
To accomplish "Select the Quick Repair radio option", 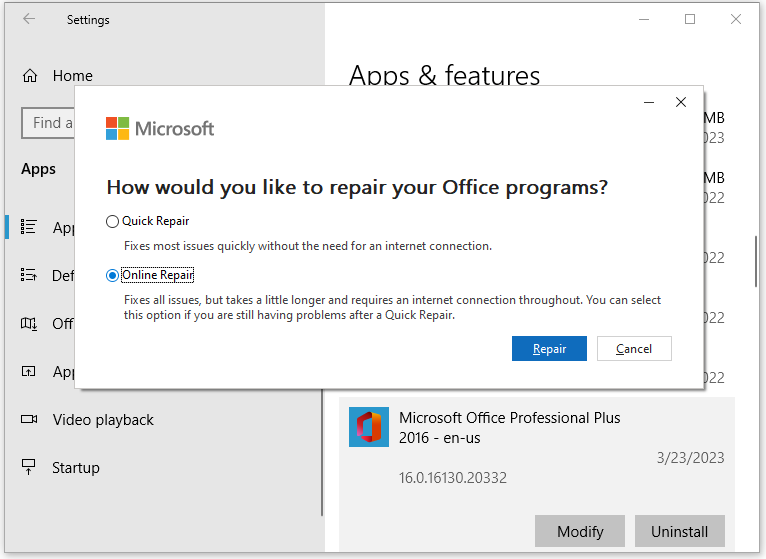I will pyautogui.click(x=112, y=221).
